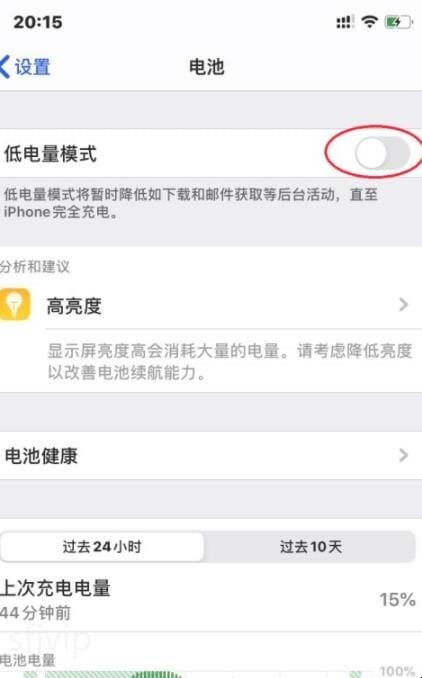
Task: Tap the Wi-Fi status icon
Action: click(369, 21)
